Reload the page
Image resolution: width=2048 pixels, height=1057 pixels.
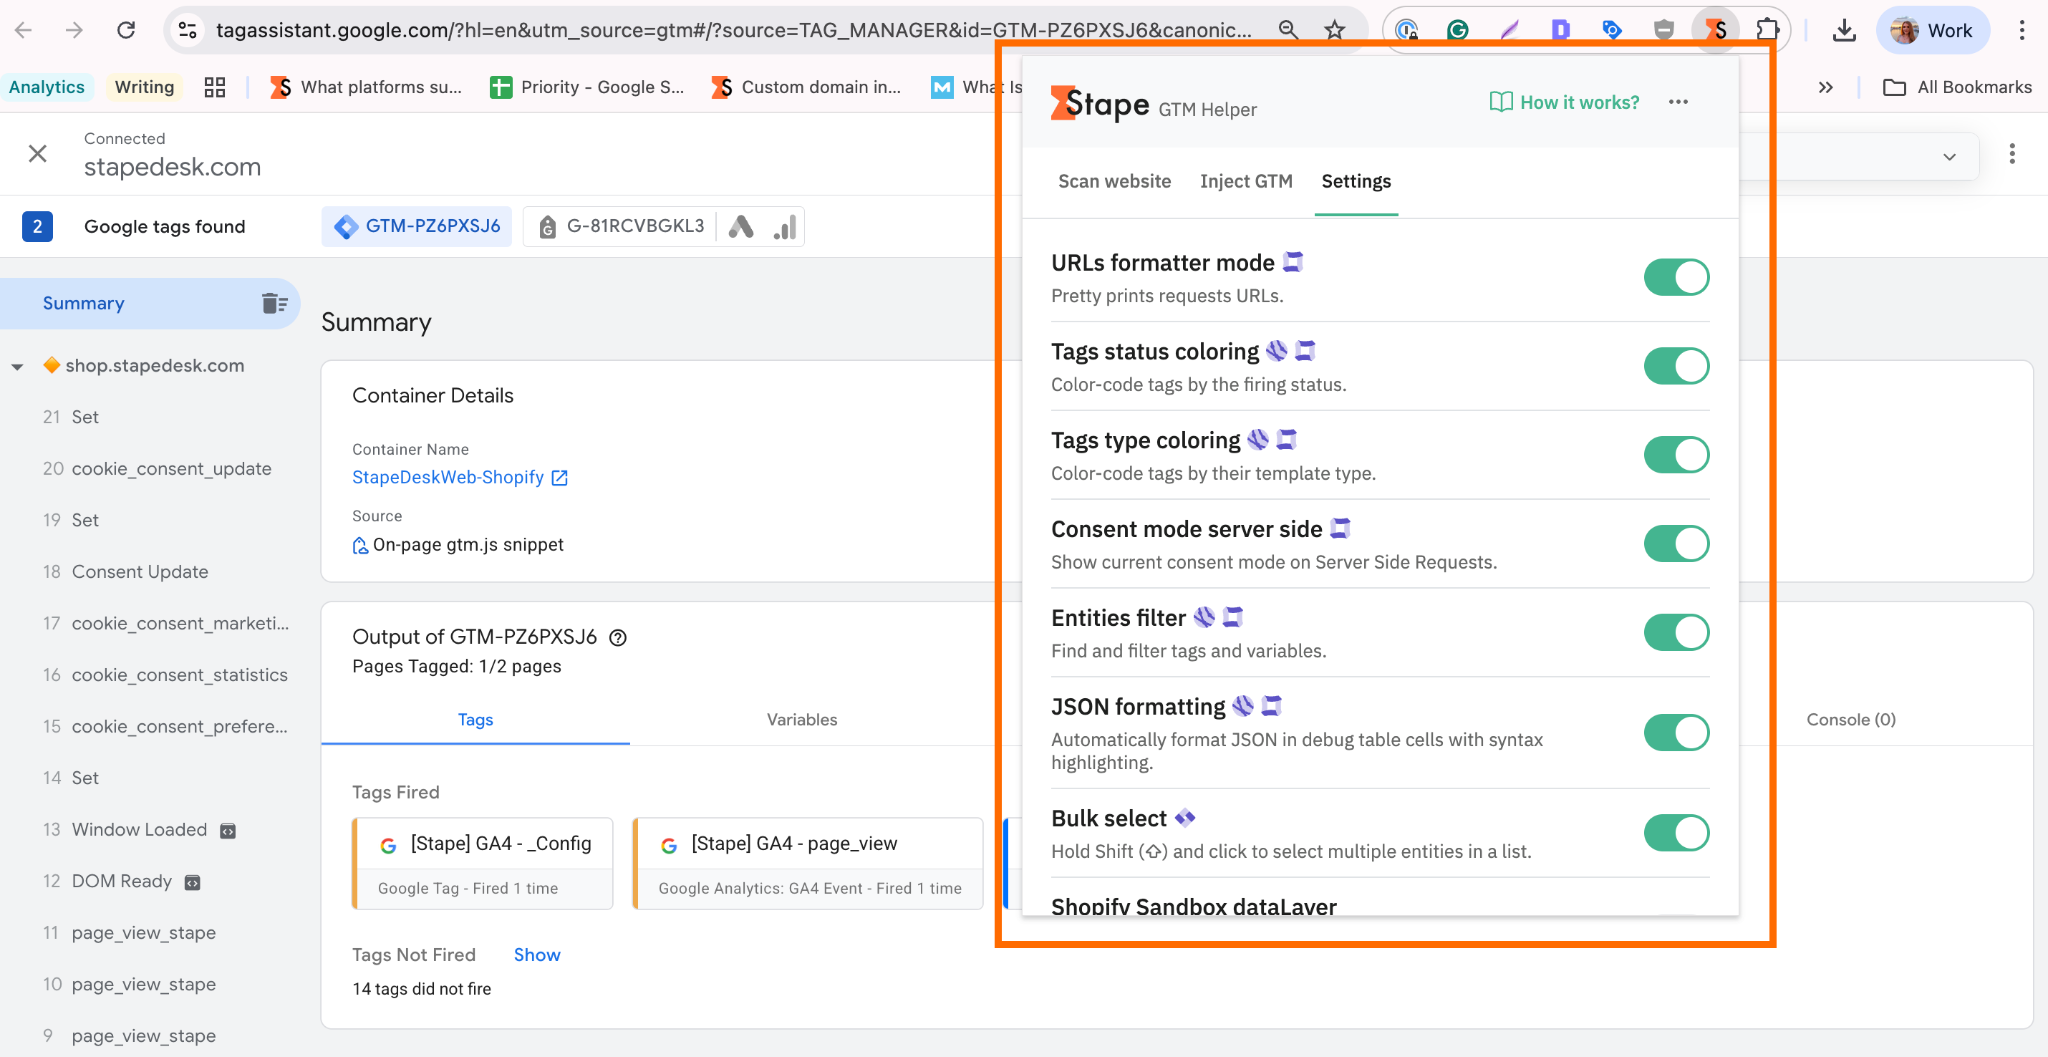coord(126,30)
